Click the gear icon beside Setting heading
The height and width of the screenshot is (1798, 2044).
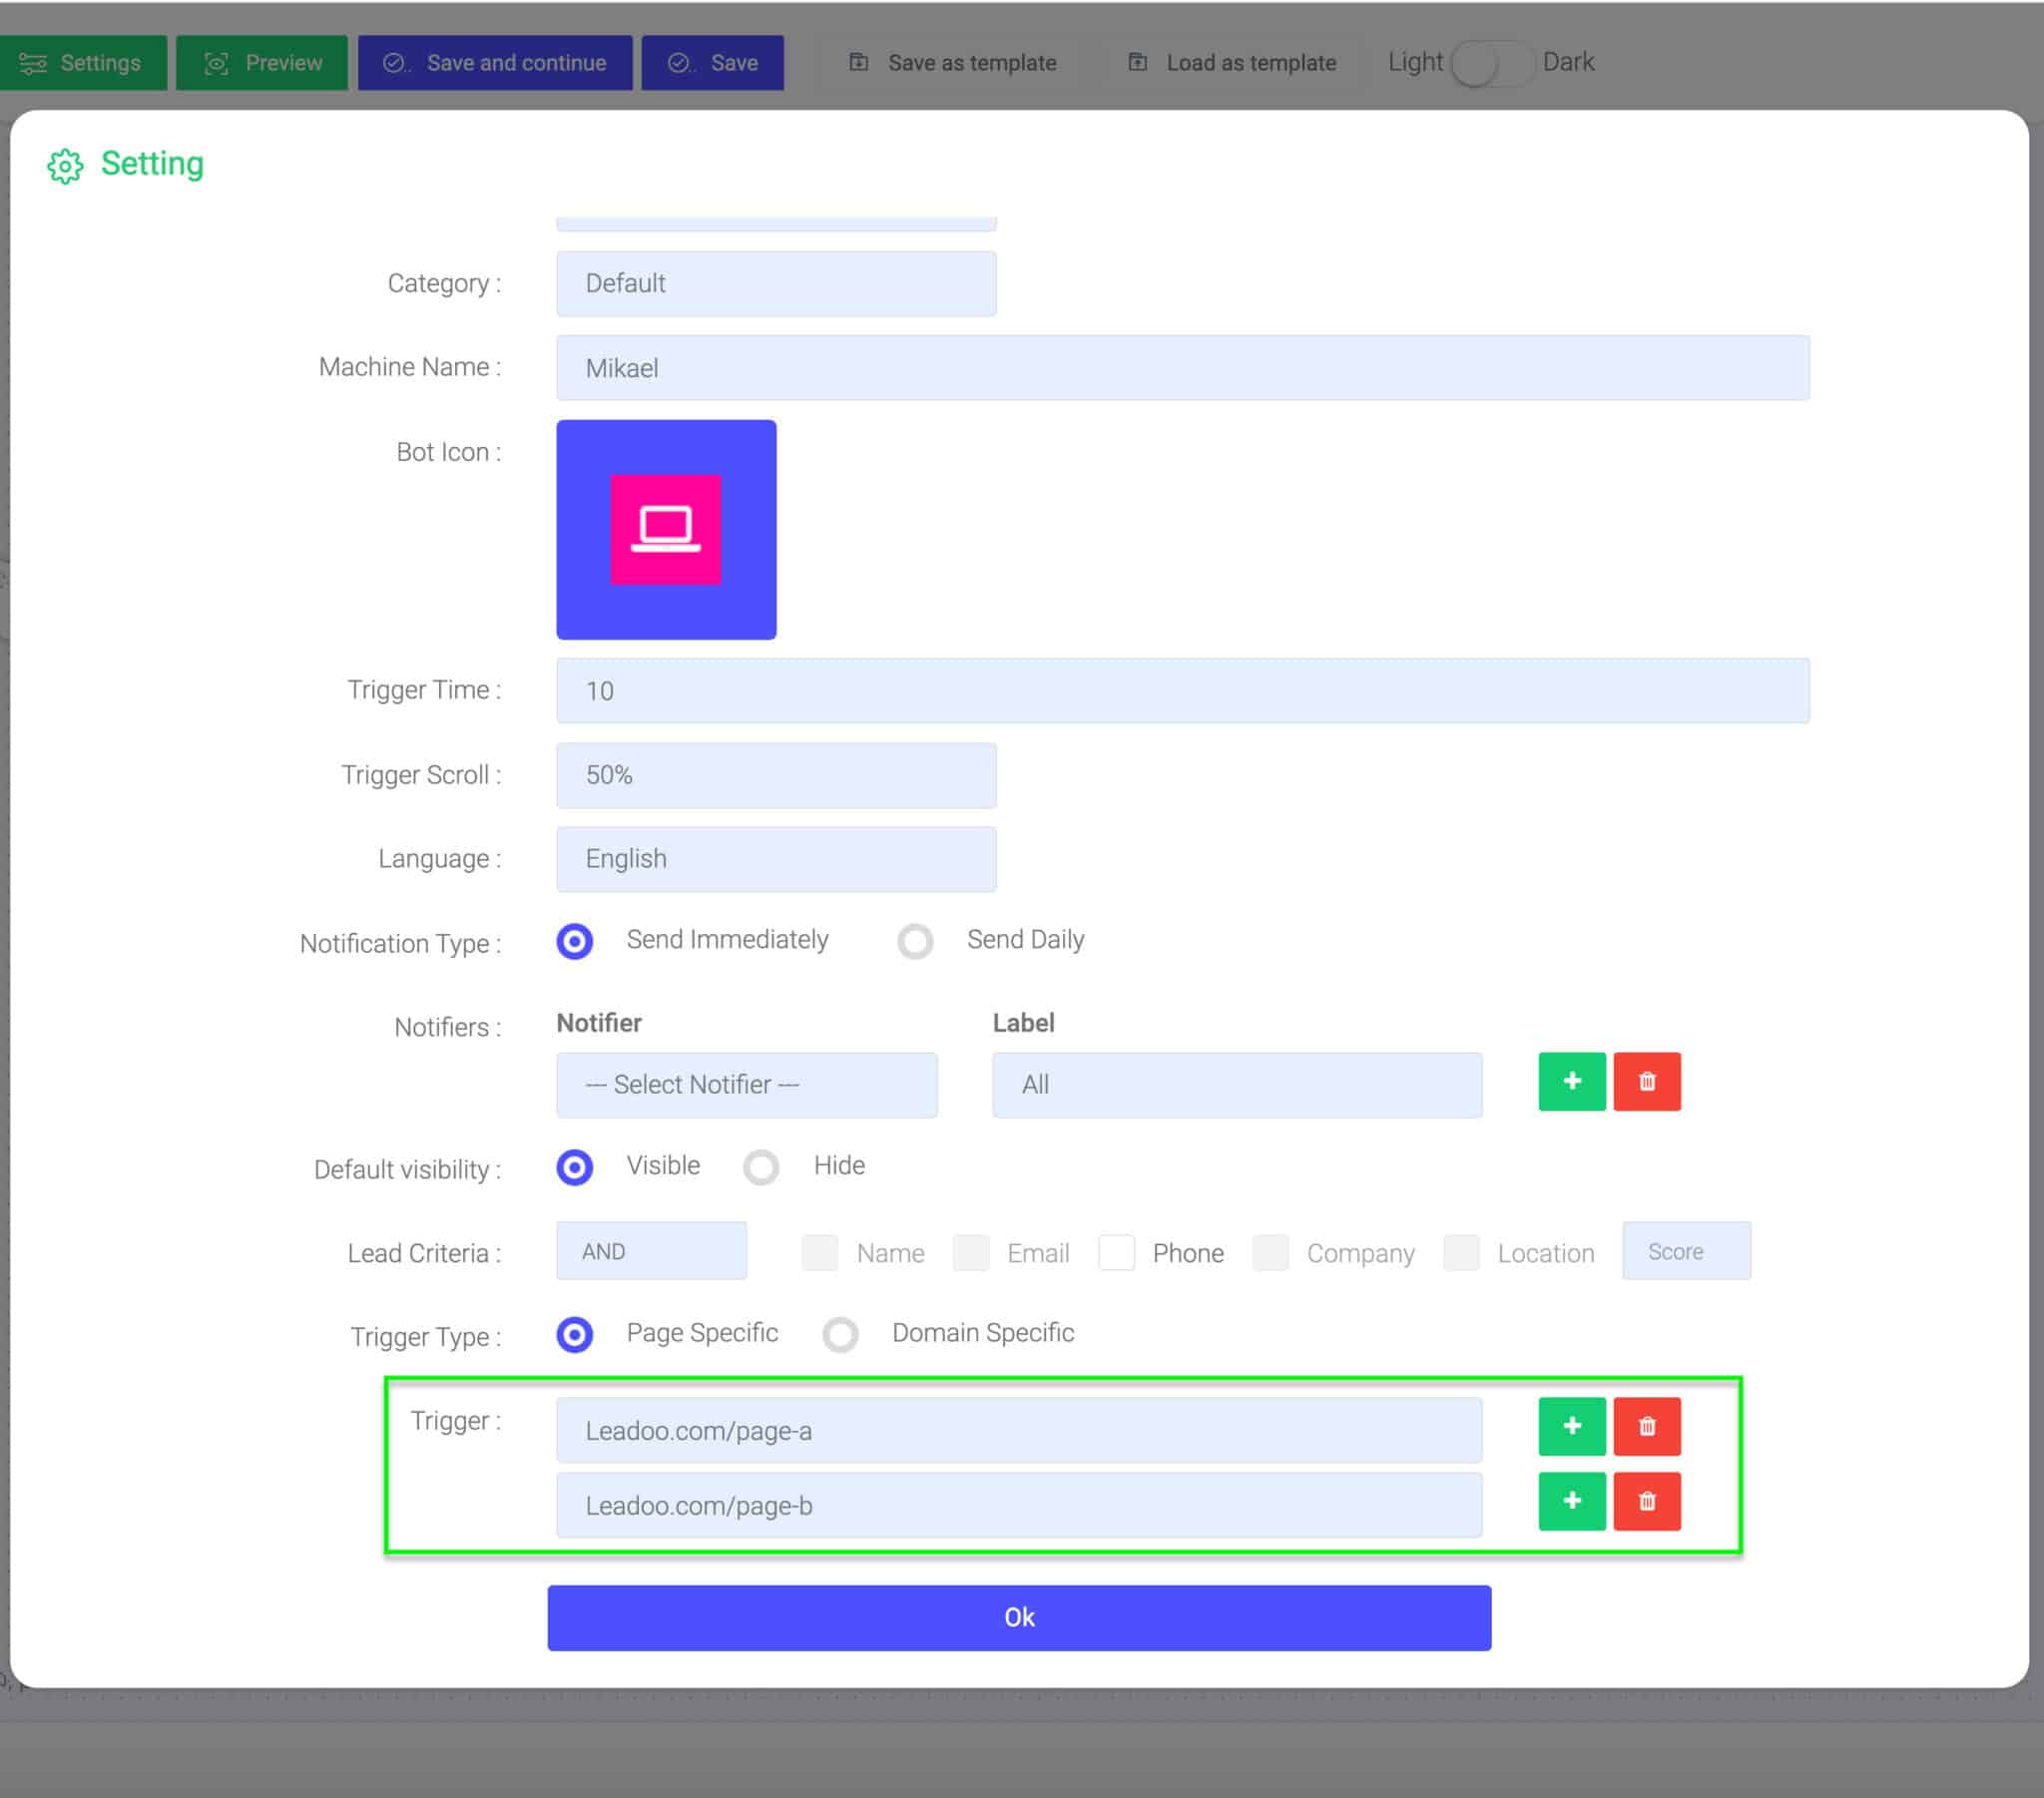coord(67,165)
